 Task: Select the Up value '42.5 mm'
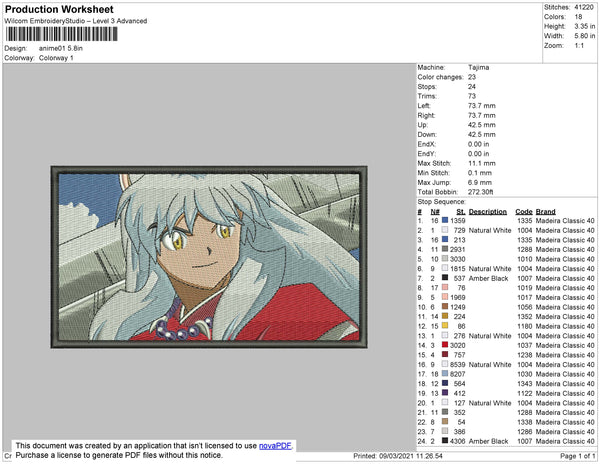point(482,125)
